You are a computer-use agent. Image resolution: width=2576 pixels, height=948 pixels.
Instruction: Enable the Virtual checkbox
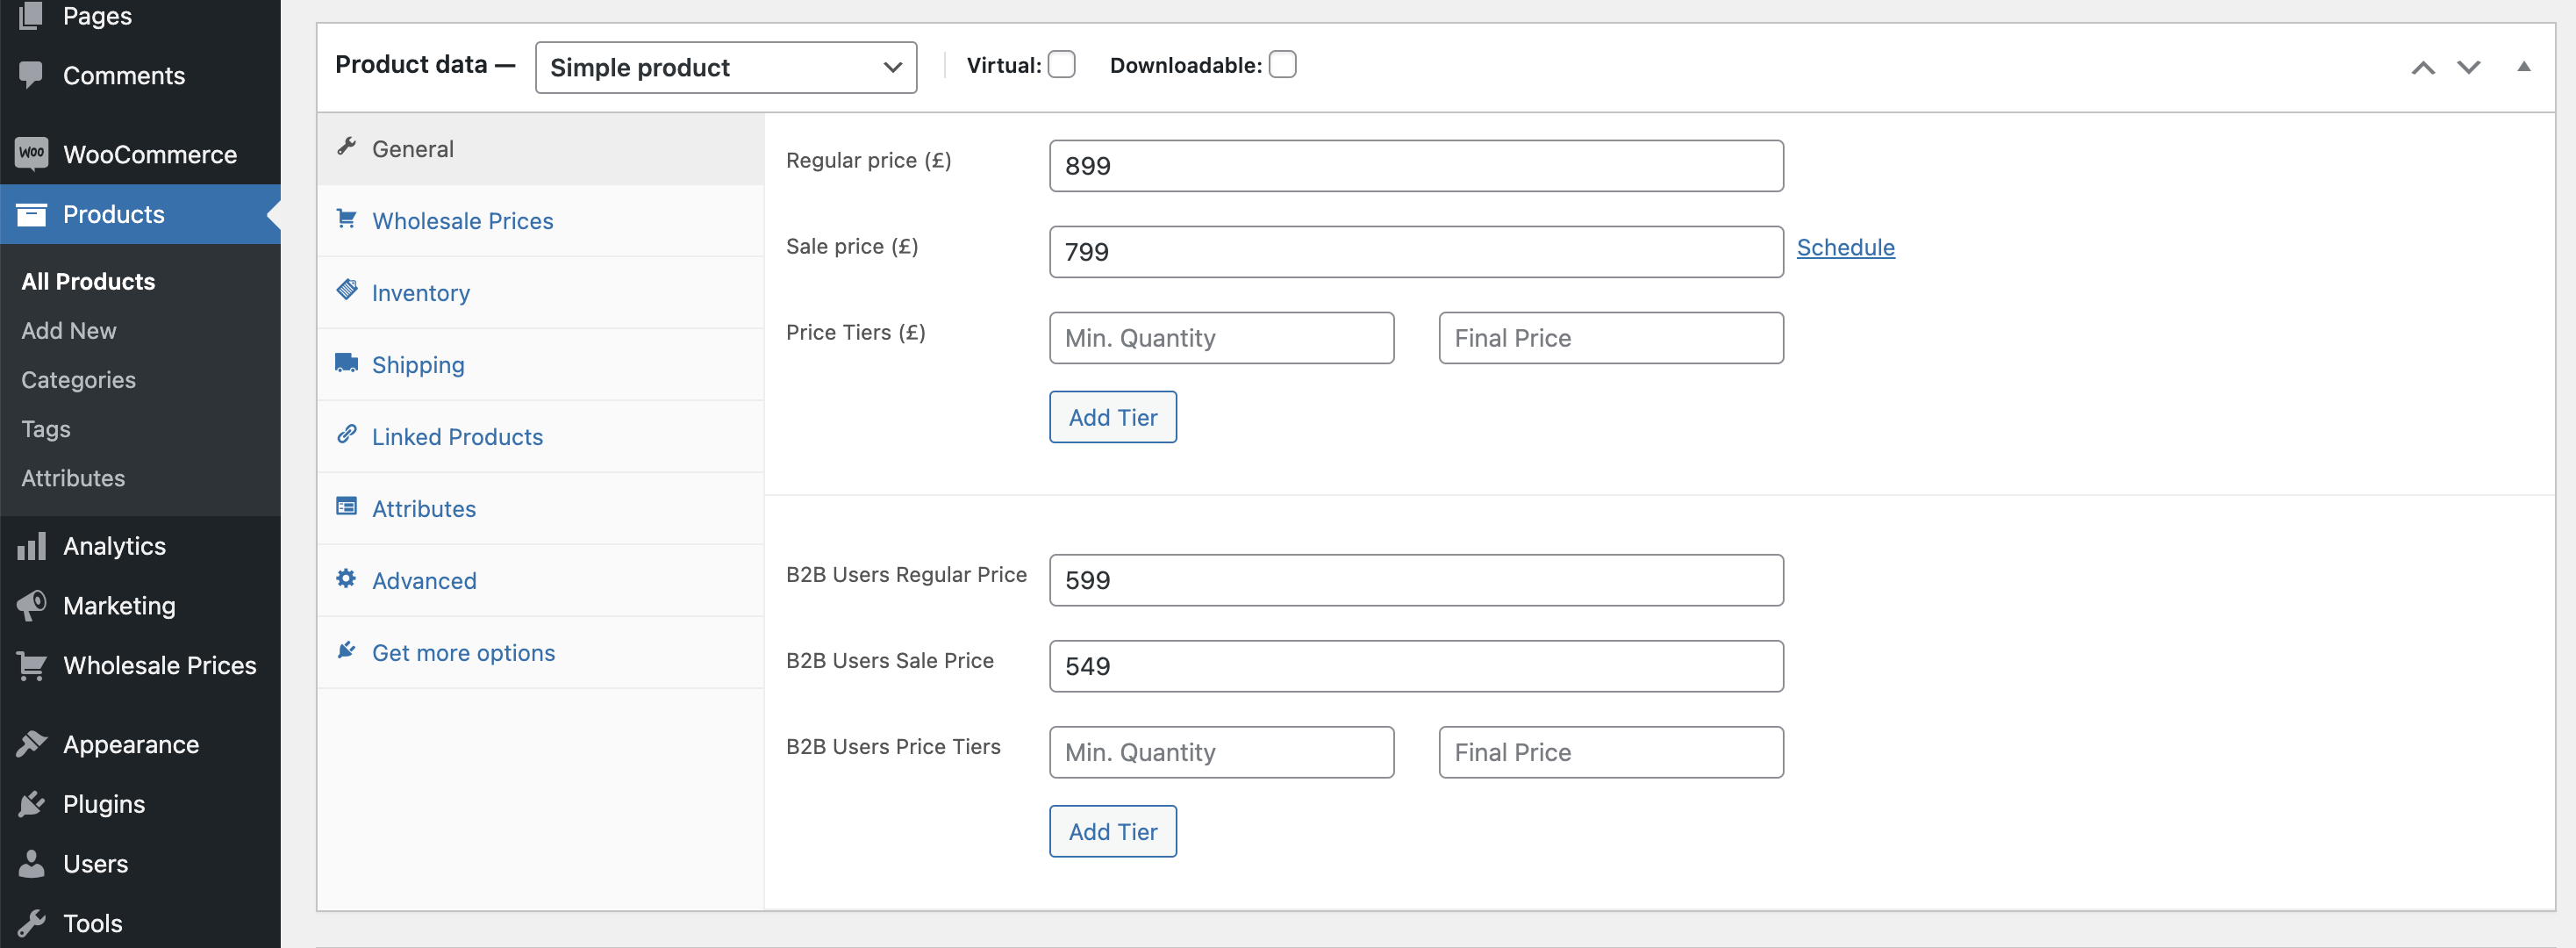(1061, 65)
